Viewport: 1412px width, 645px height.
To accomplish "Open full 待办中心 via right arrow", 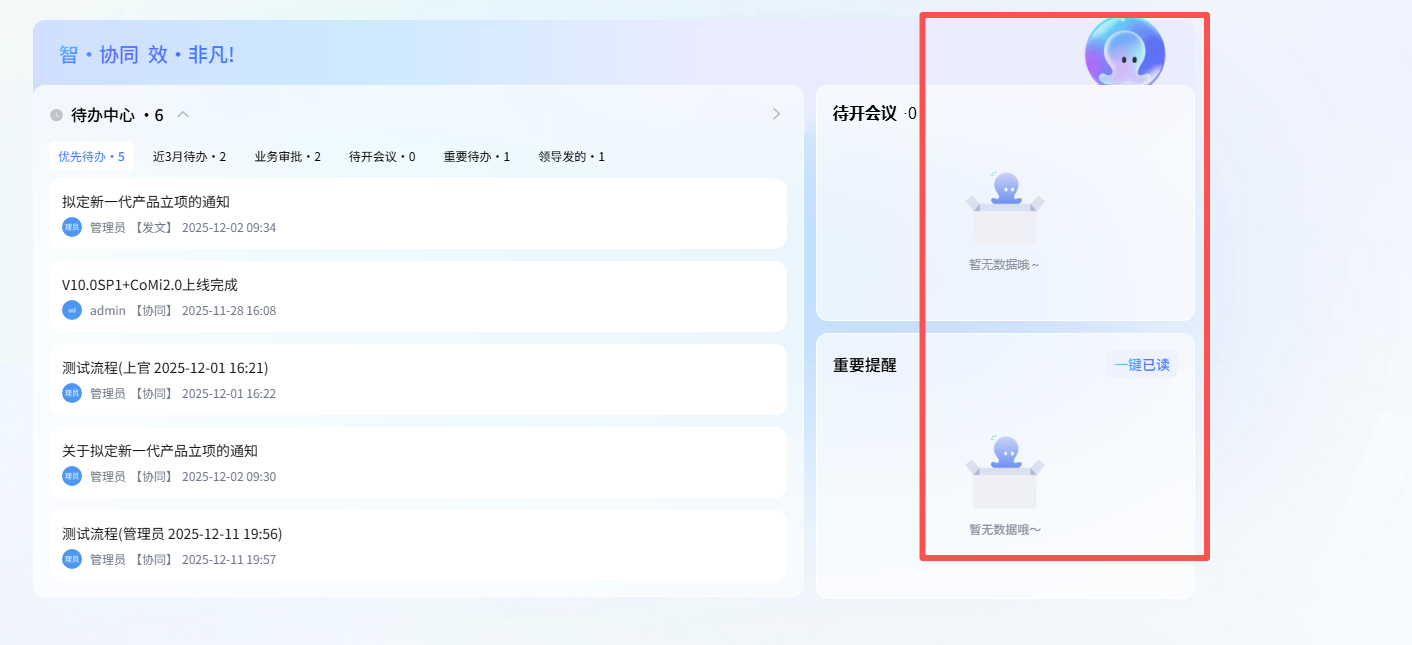I will coord(776,114).
